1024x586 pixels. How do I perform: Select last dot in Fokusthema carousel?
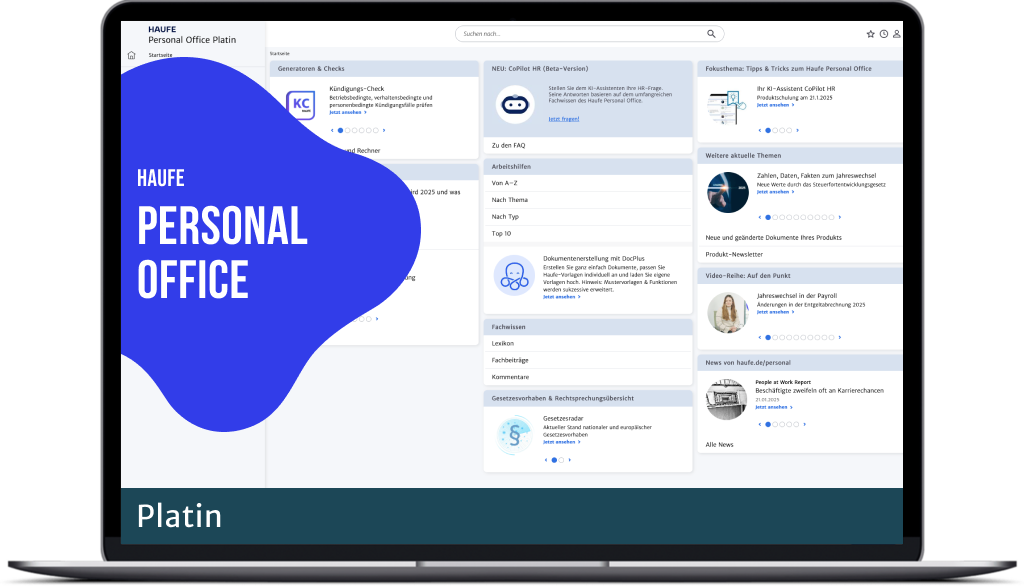pos(789,131)
